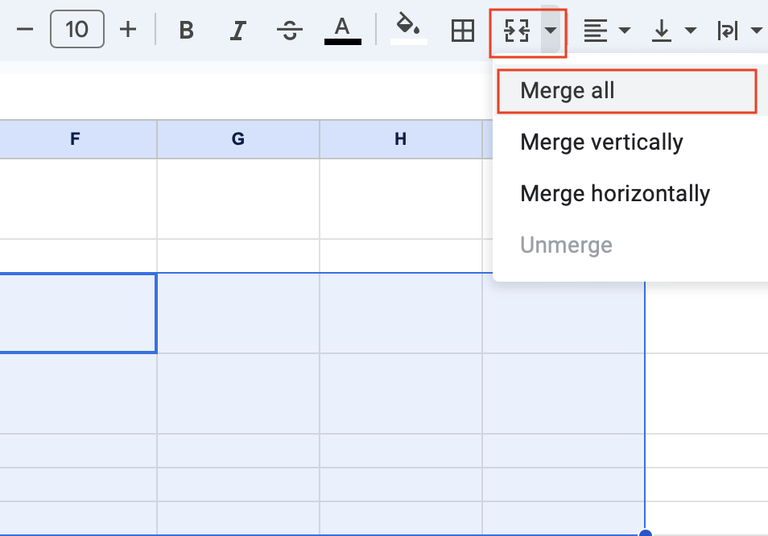
Task: Click the font size field
Action: [x=77, y=30]
